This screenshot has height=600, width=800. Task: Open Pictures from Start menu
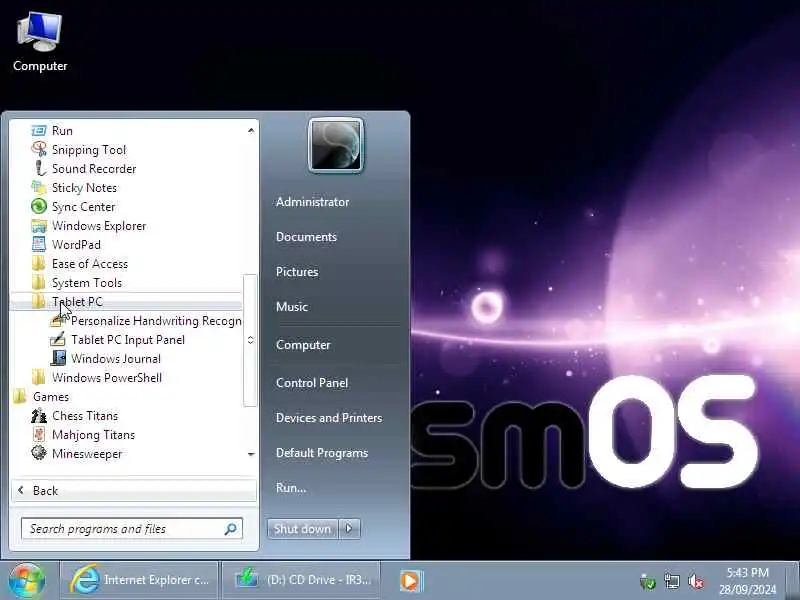point(297,271)
